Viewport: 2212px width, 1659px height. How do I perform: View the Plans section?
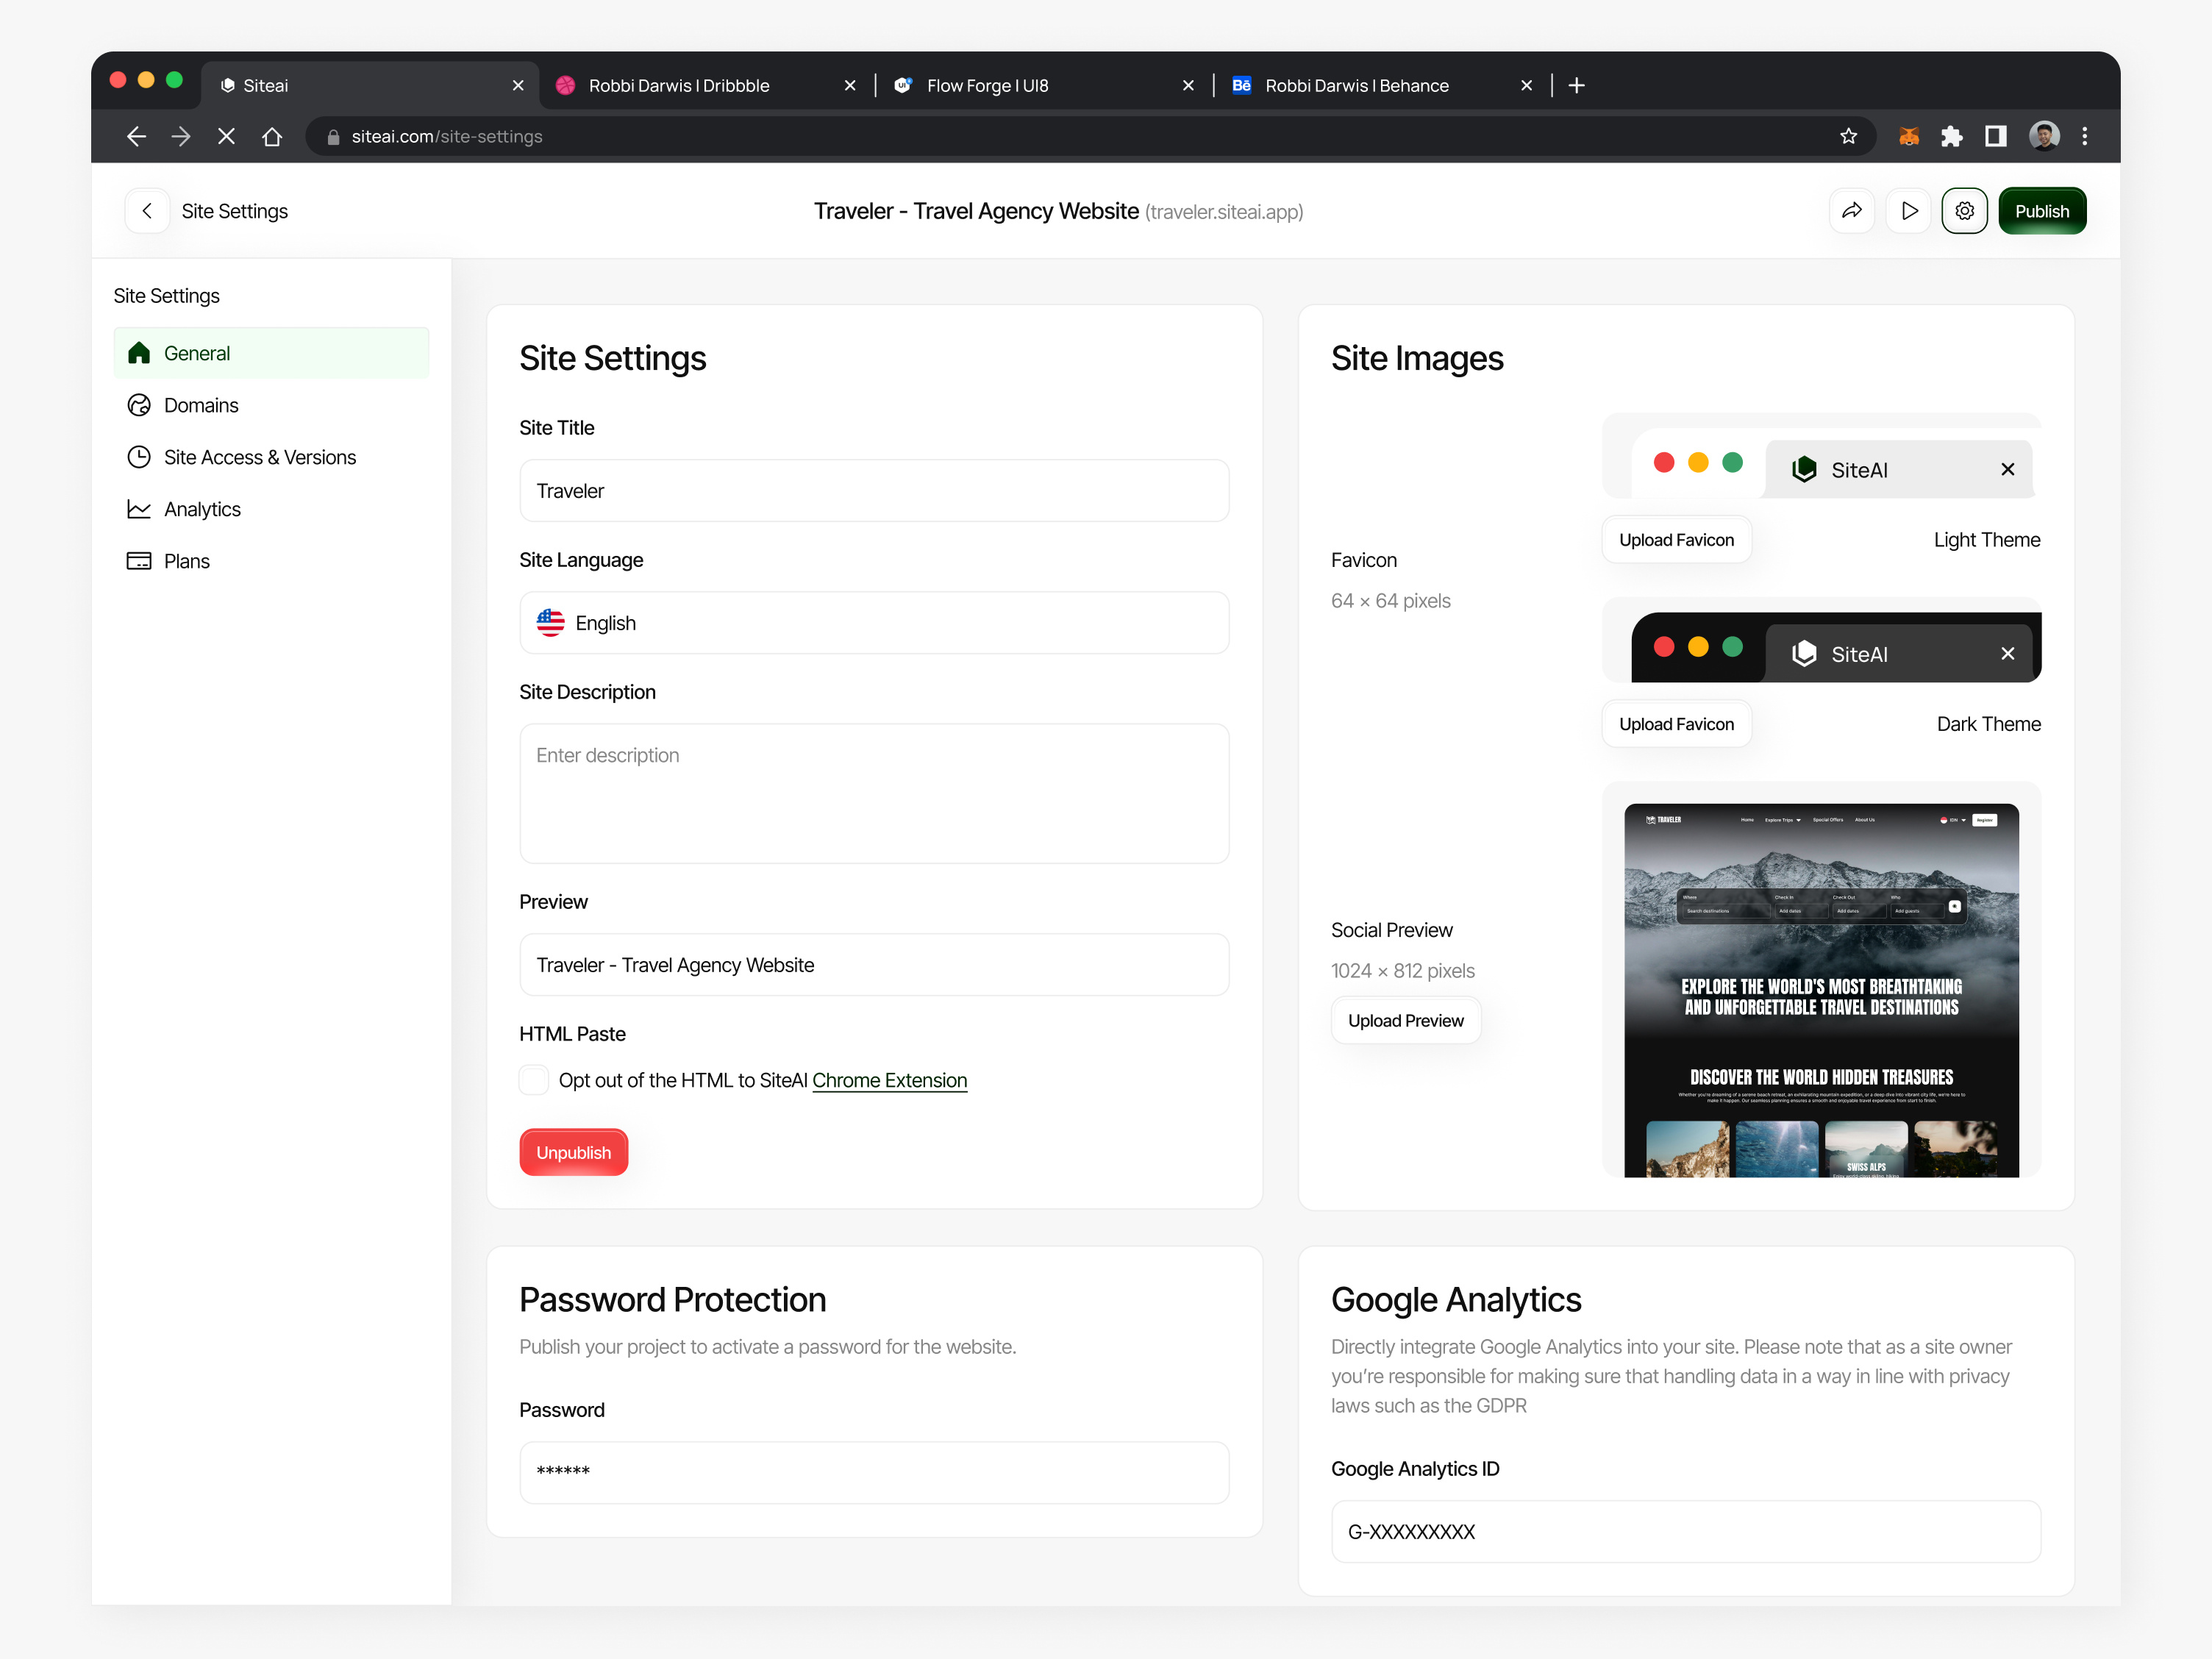pyautogui.click(x=187, y=561)
